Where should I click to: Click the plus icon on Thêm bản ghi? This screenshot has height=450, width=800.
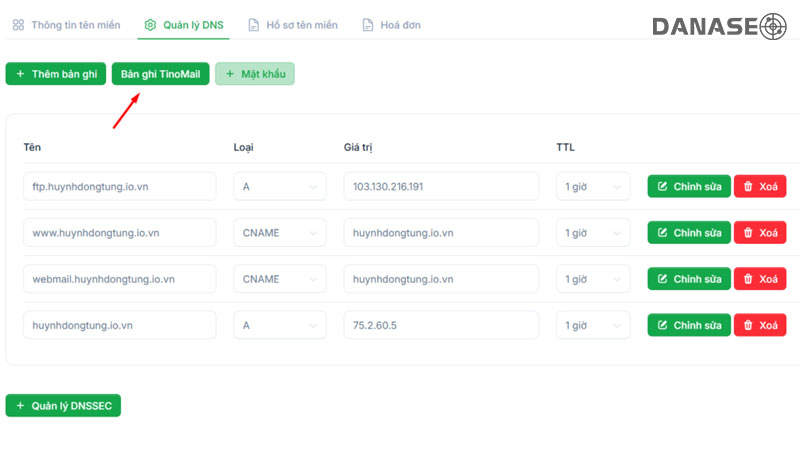coord(20,74)
